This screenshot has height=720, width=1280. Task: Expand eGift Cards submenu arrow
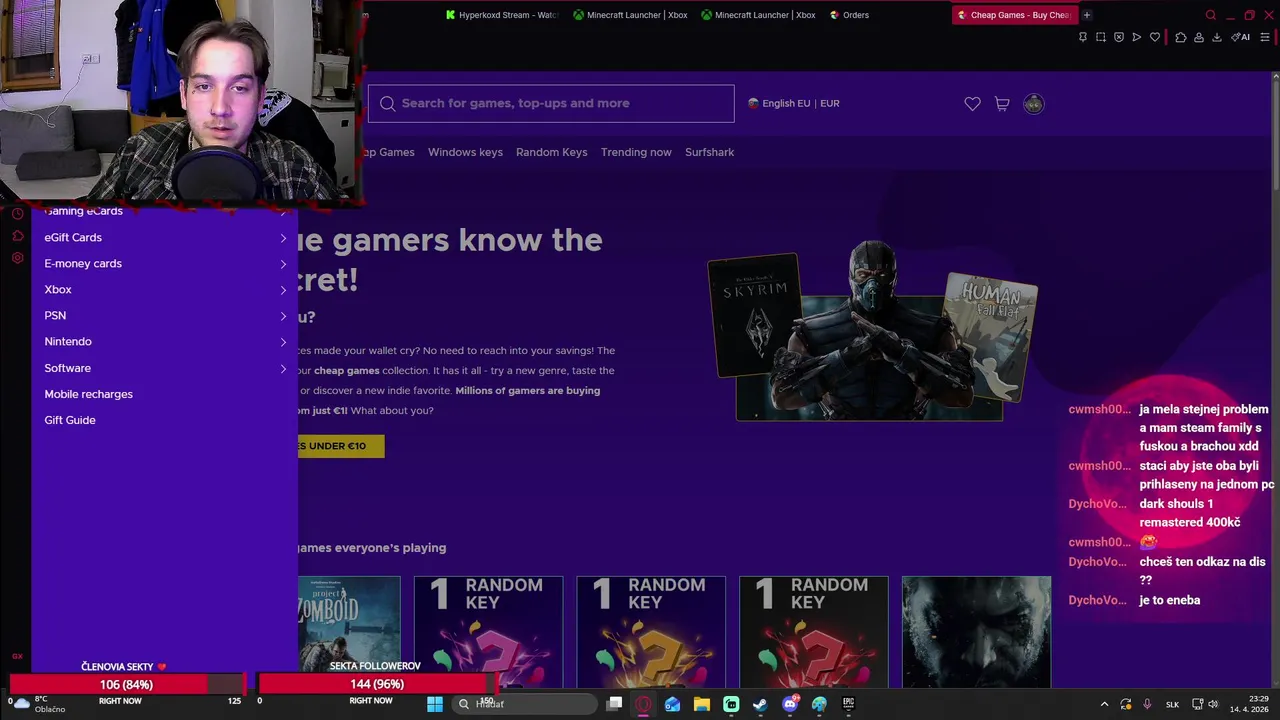pyautogui.click(x=283, y=238)
